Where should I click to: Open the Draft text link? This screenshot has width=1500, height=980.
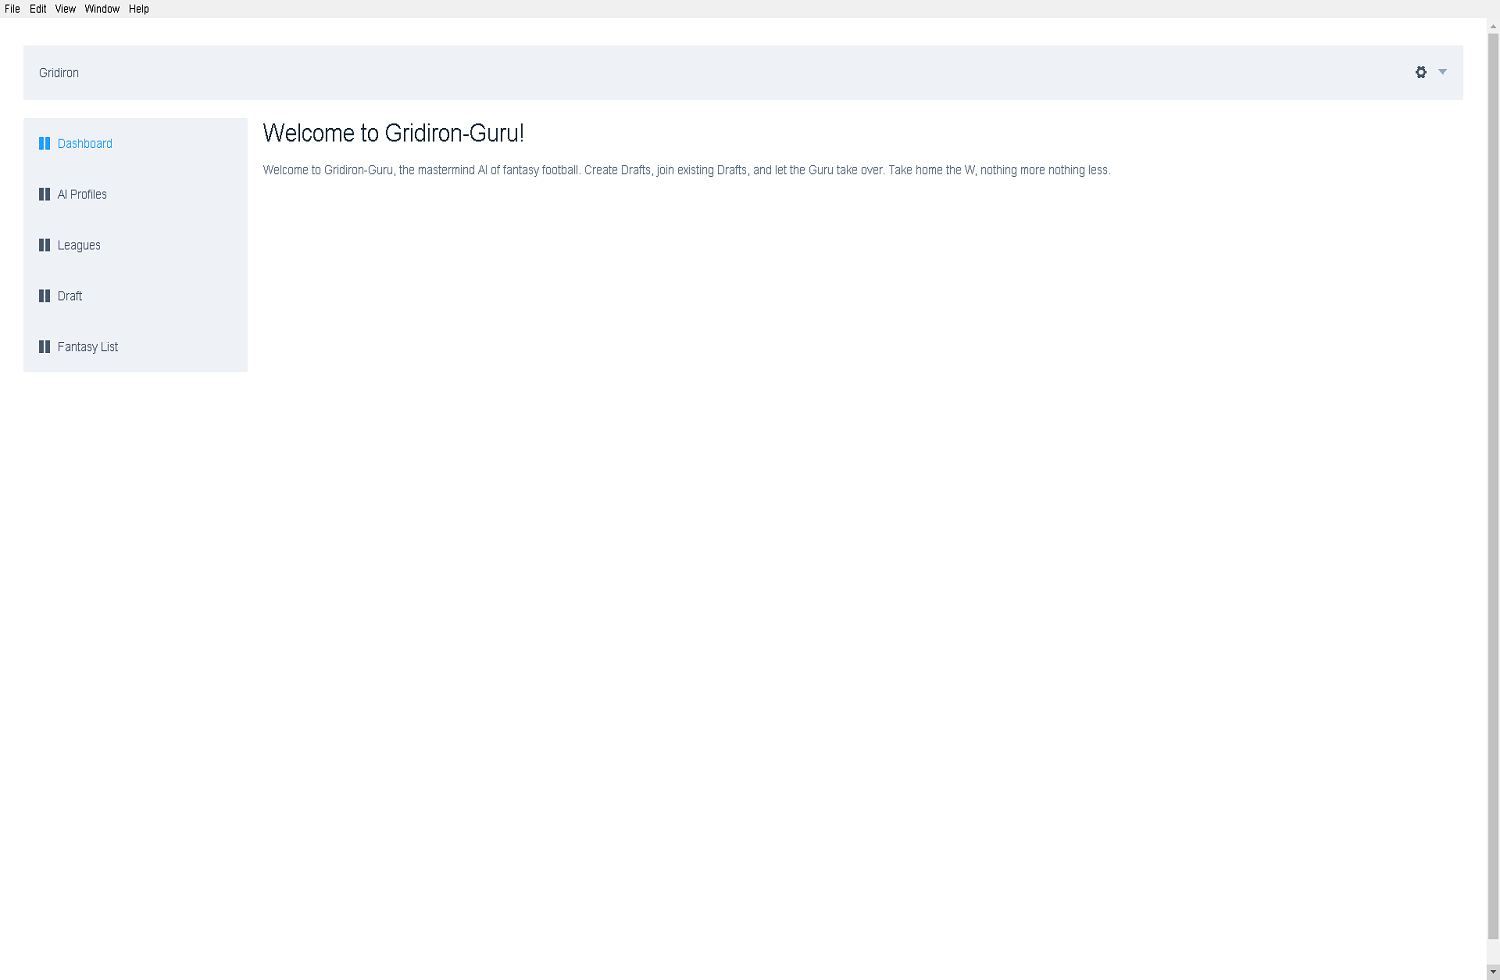click(x=70, y=296)
